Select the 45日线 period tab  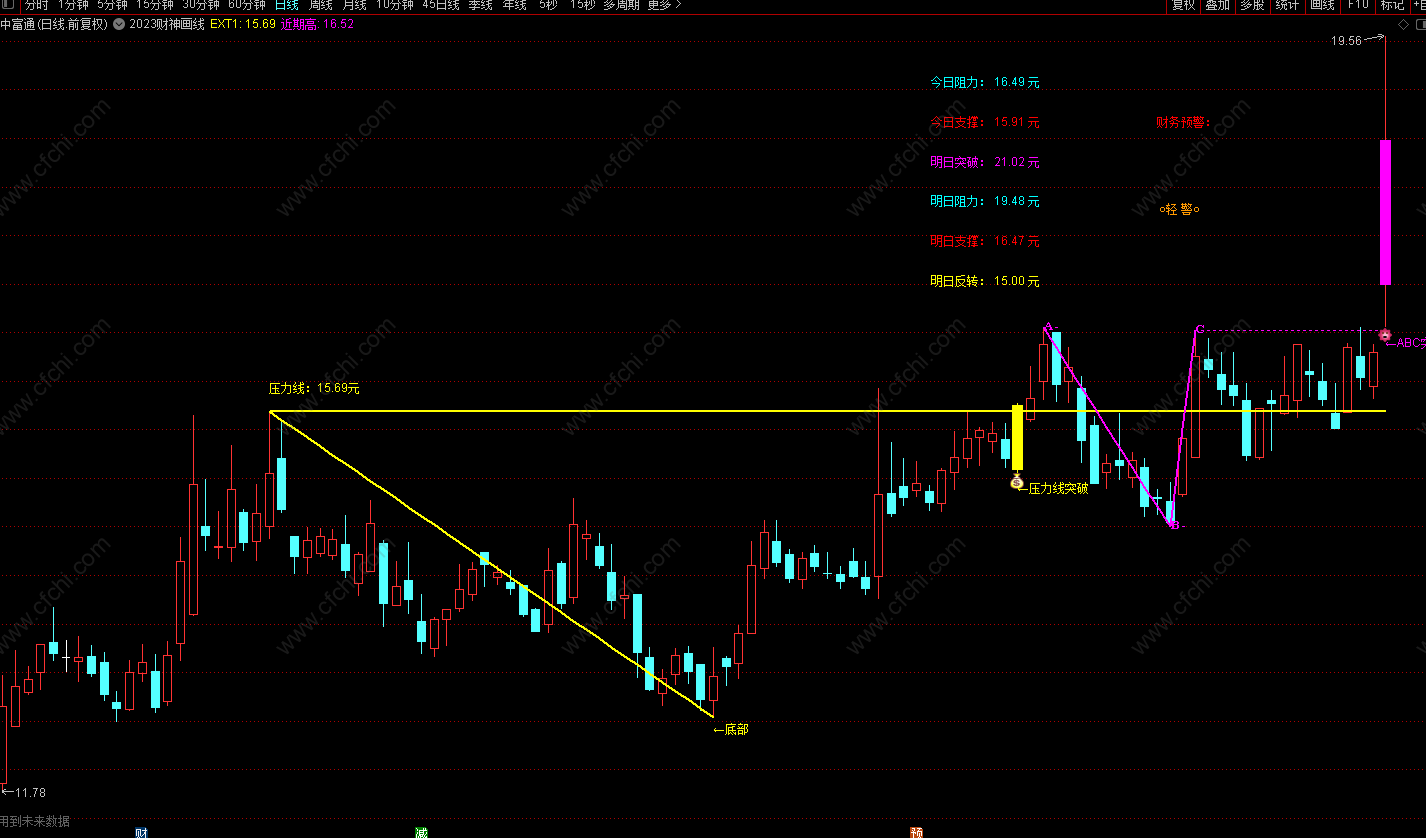[x=441, y=5]
